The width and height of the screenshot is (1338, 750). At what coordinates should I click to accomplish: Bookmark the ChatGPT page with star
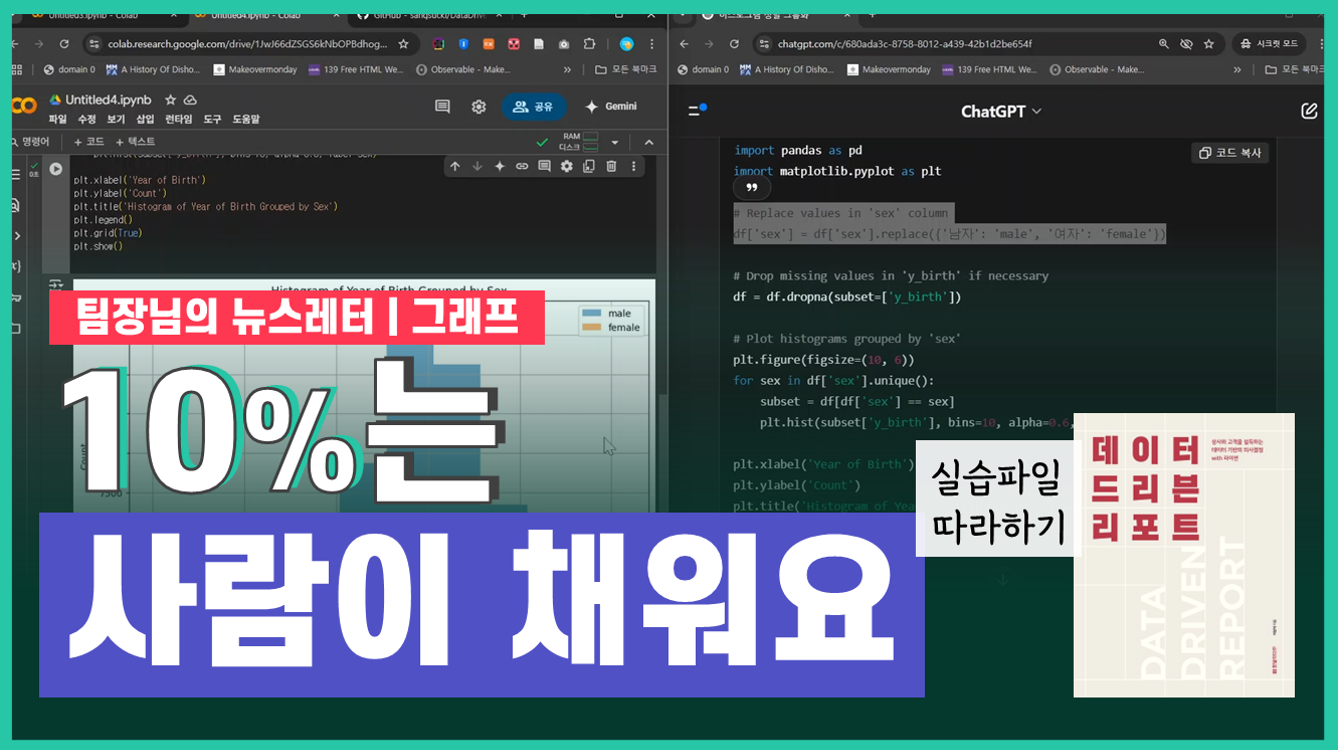click(1209, 44)
